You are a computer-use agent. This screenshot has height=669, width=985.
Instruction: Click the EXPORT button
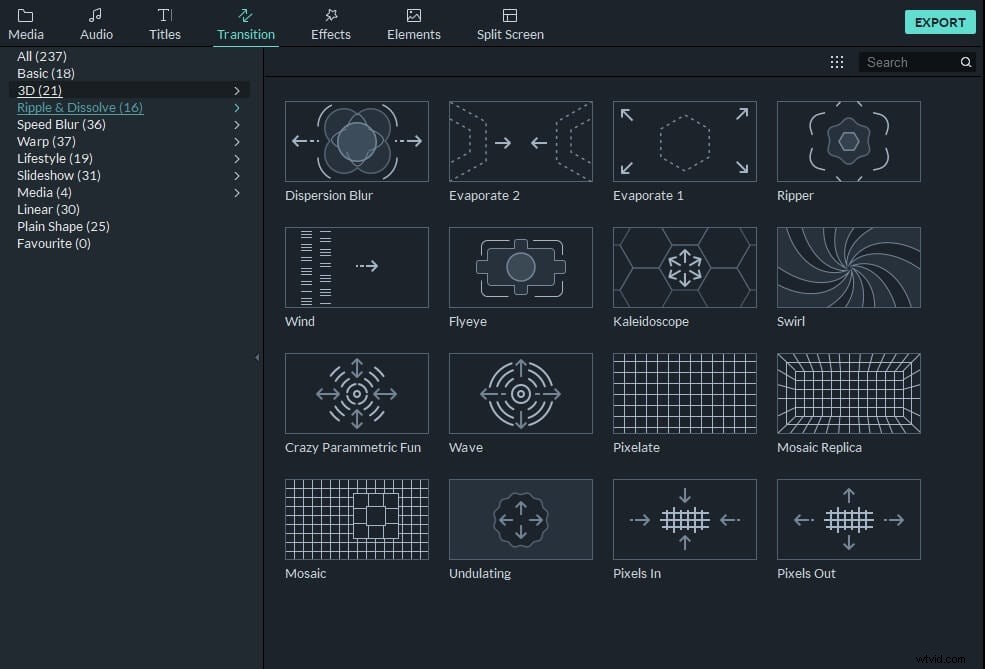pos(939,21)
